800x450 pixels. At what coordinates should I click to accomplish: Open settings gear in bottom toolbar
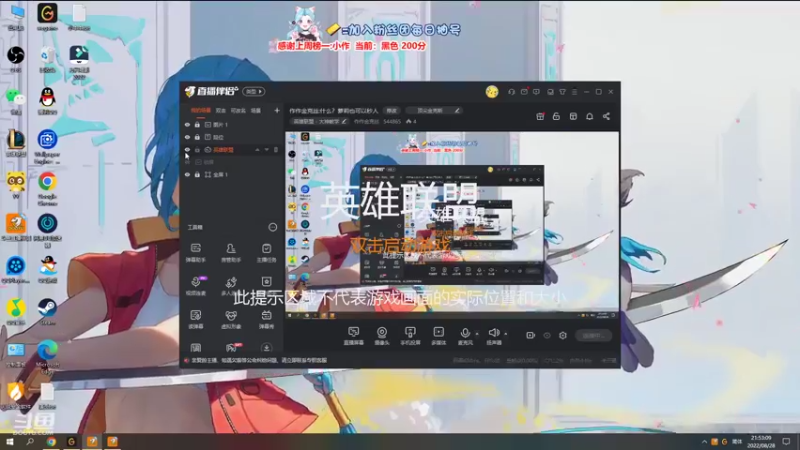563,335
